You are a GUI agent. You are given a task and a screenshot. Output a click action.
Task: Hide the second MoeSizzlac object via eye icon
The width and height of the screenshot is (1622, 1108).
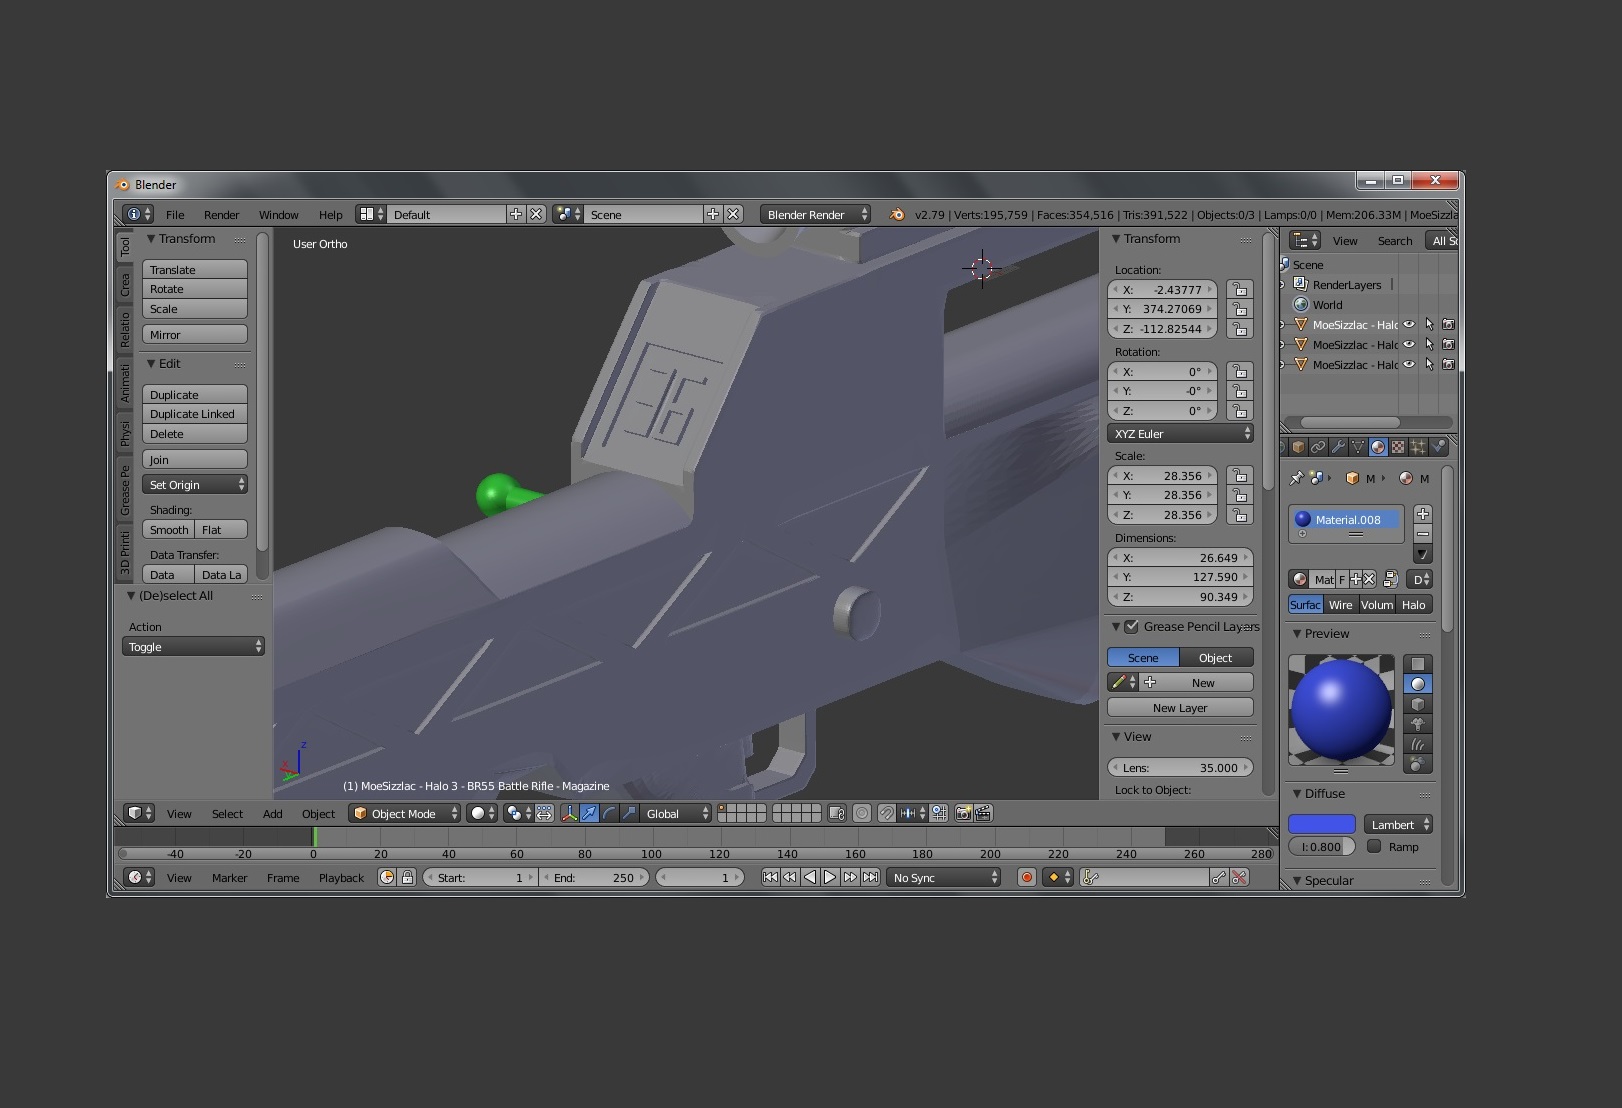1409,345
